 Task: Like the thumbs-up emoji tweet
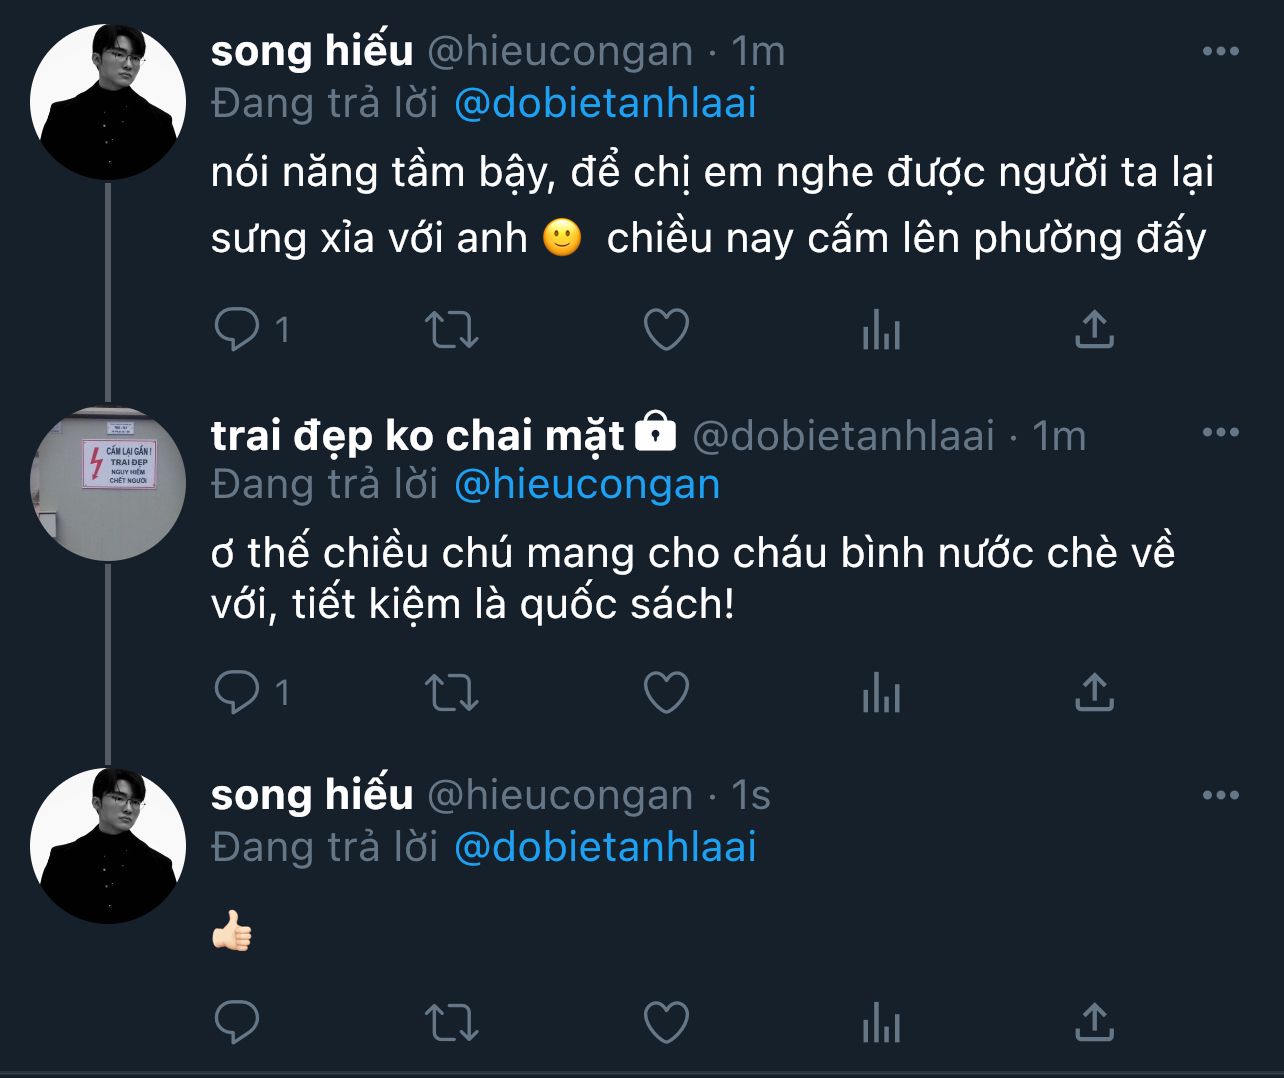[x=666, y=1022]
